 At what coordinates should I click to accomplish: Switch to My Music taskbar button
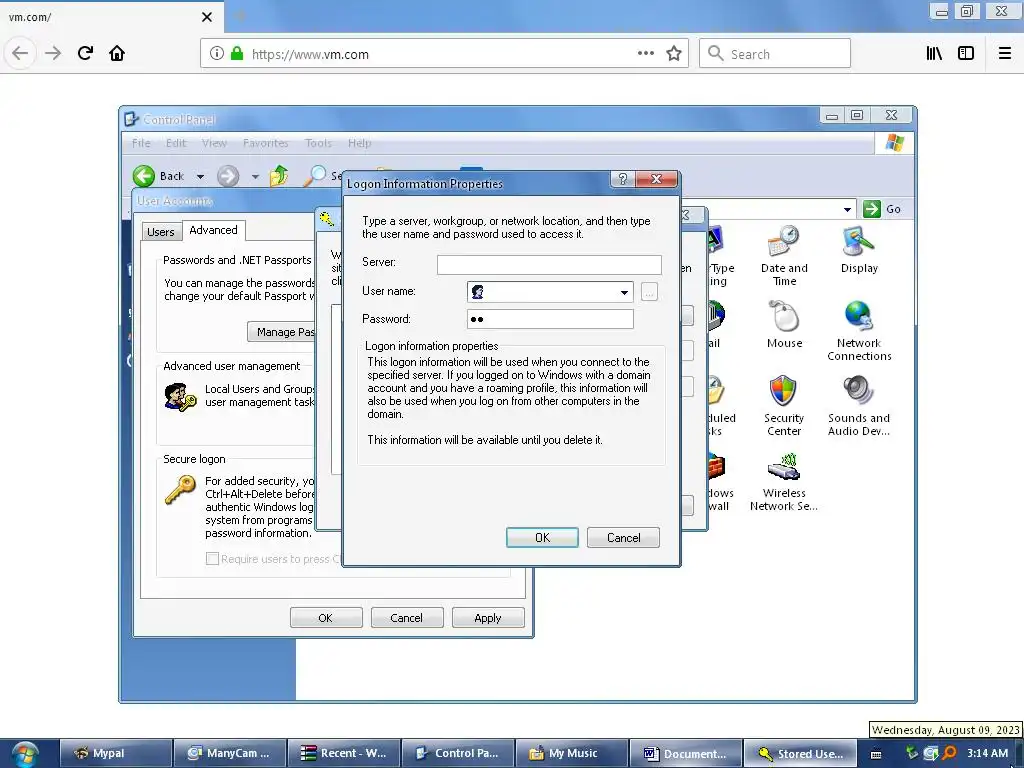tap(572, 753)
